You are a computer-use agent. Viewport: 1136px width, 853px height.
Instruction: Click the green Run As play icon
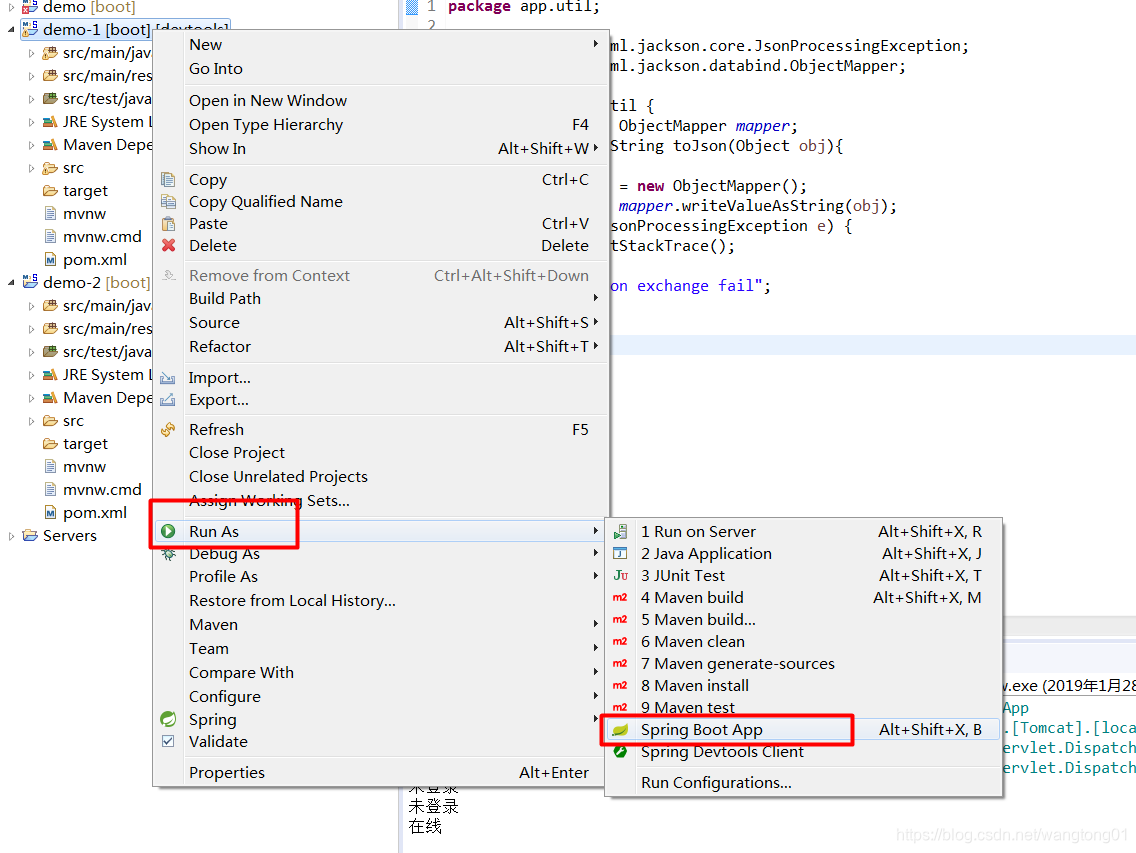[x=168, y=531]
